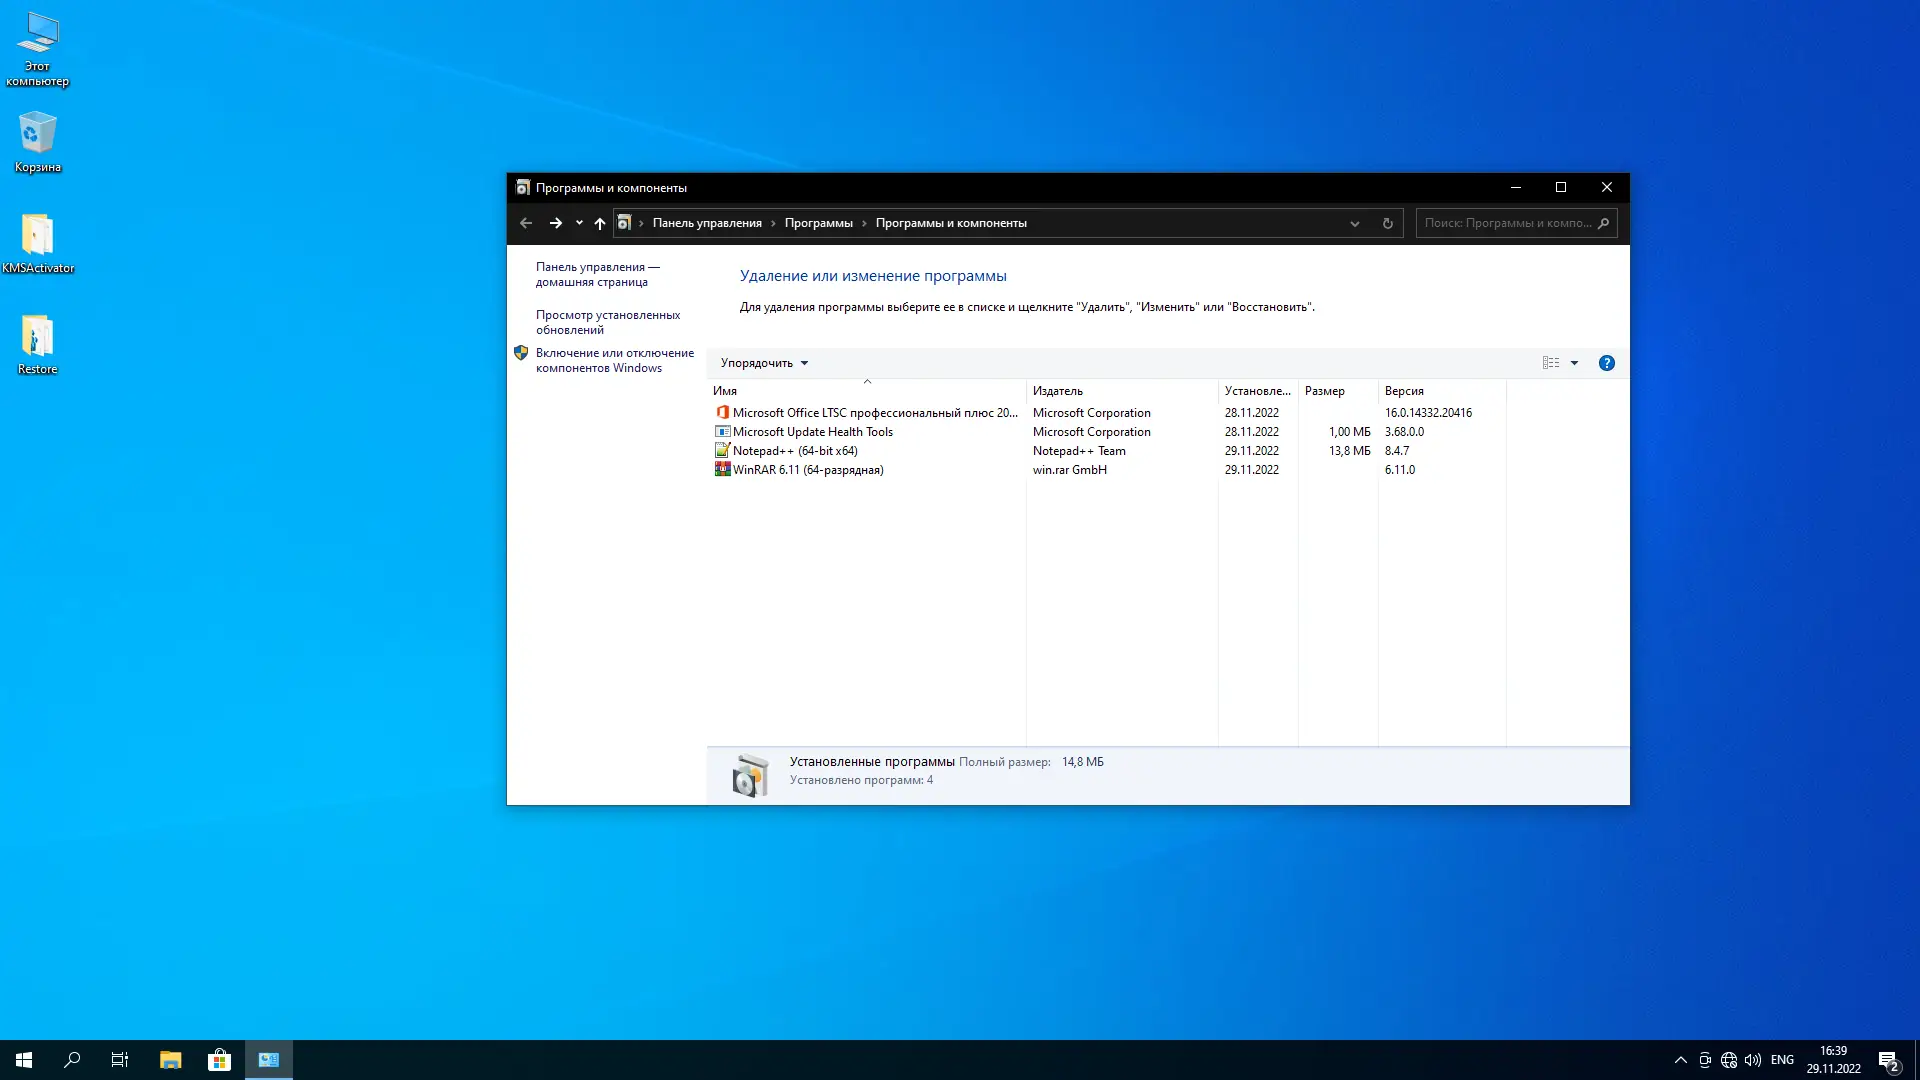Select the WinRAR 6.11 program entry
1920x1080 pixels.
[808, 470]
